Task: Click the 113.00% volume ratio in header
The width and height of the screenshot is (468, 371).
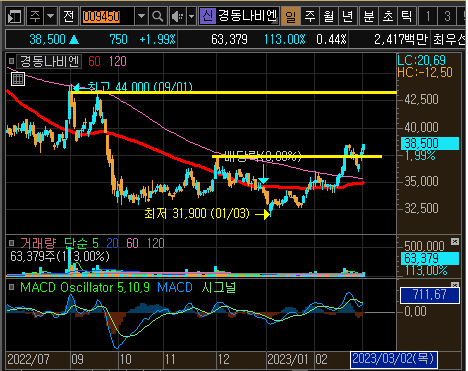Action: click(x=284, y=40)
